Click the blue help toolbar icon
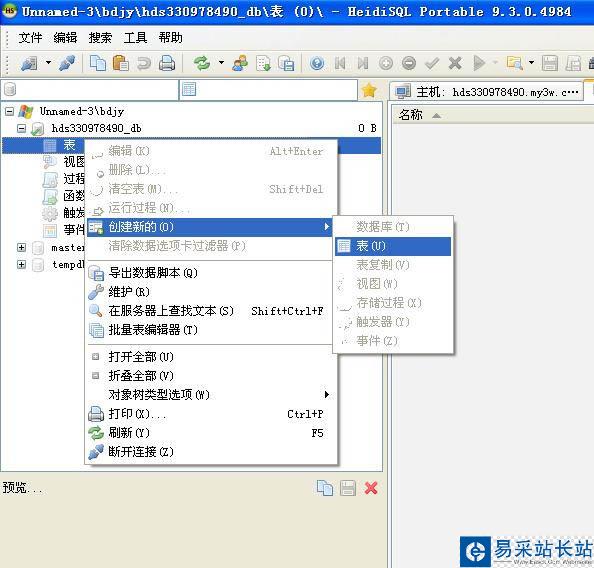The height and width of the screenshot is (568, 594). 317,63
